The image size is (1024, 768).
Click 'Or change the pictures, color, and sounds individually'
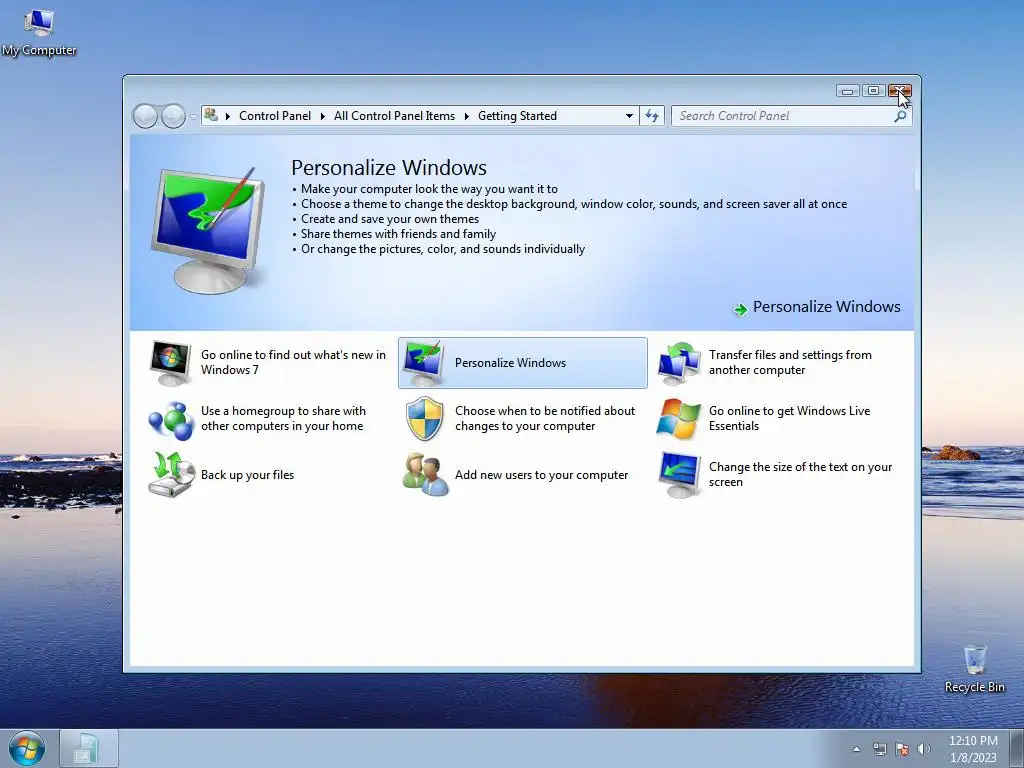click(x=443, y=249)
